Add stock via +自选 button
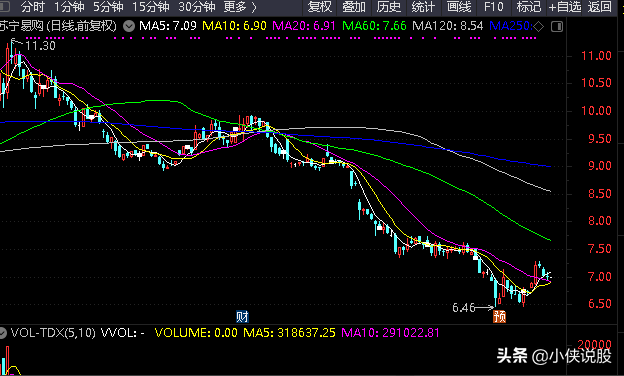Image resolution: width=624 pixels, height=376 pixels. pos(565,6)
